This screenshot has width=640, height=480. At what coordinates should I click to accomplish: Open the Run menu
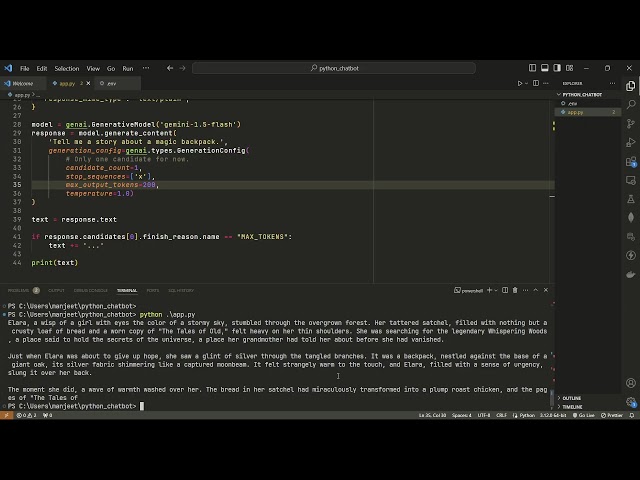(x=128, y=69)
